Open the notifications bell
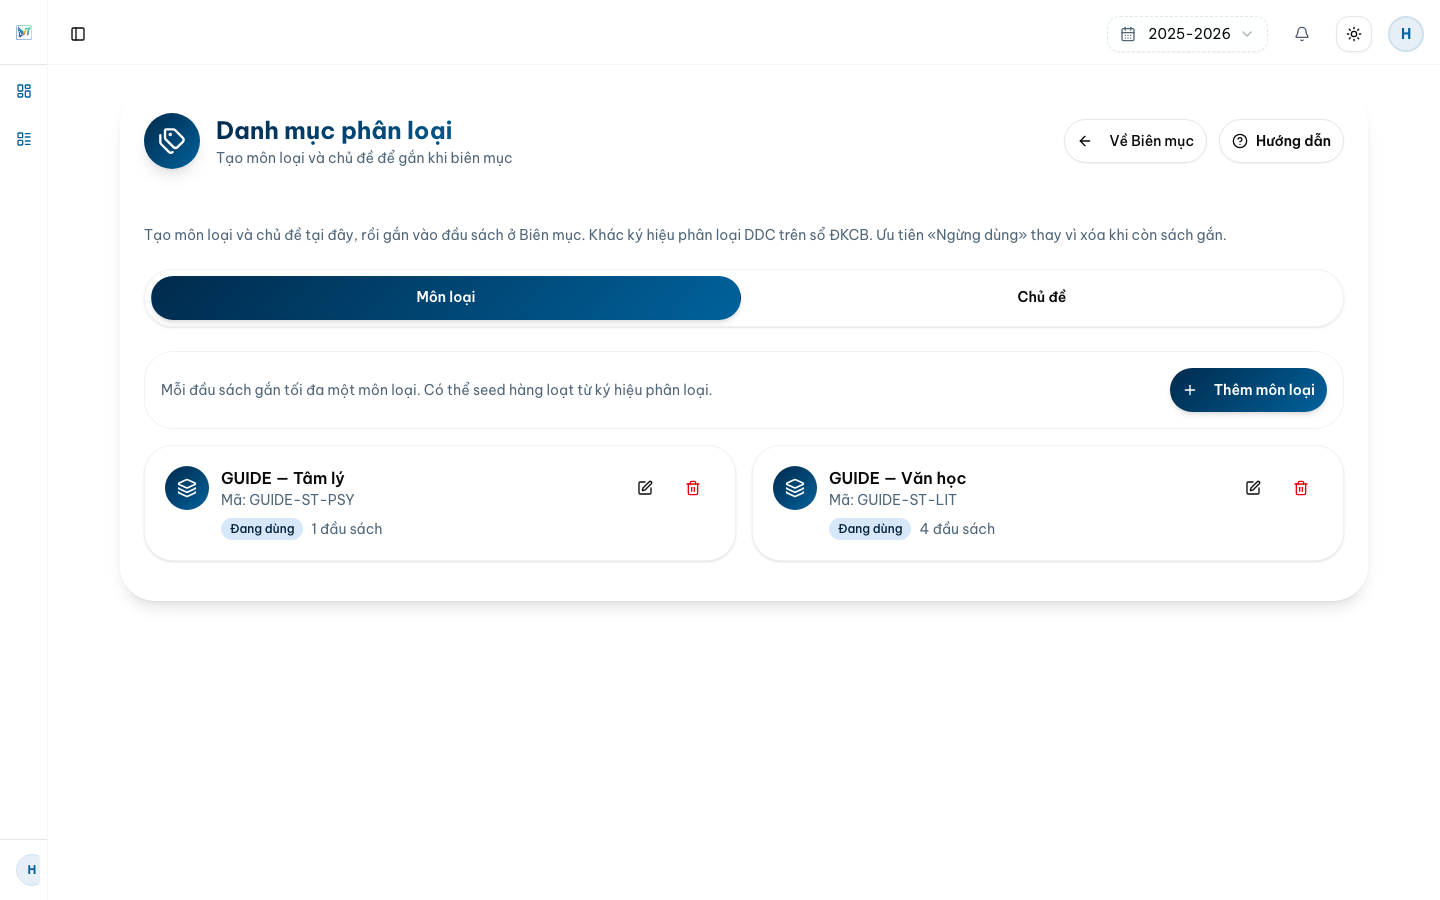This screenshot has width=1440, height=900. click(1302, 34)
